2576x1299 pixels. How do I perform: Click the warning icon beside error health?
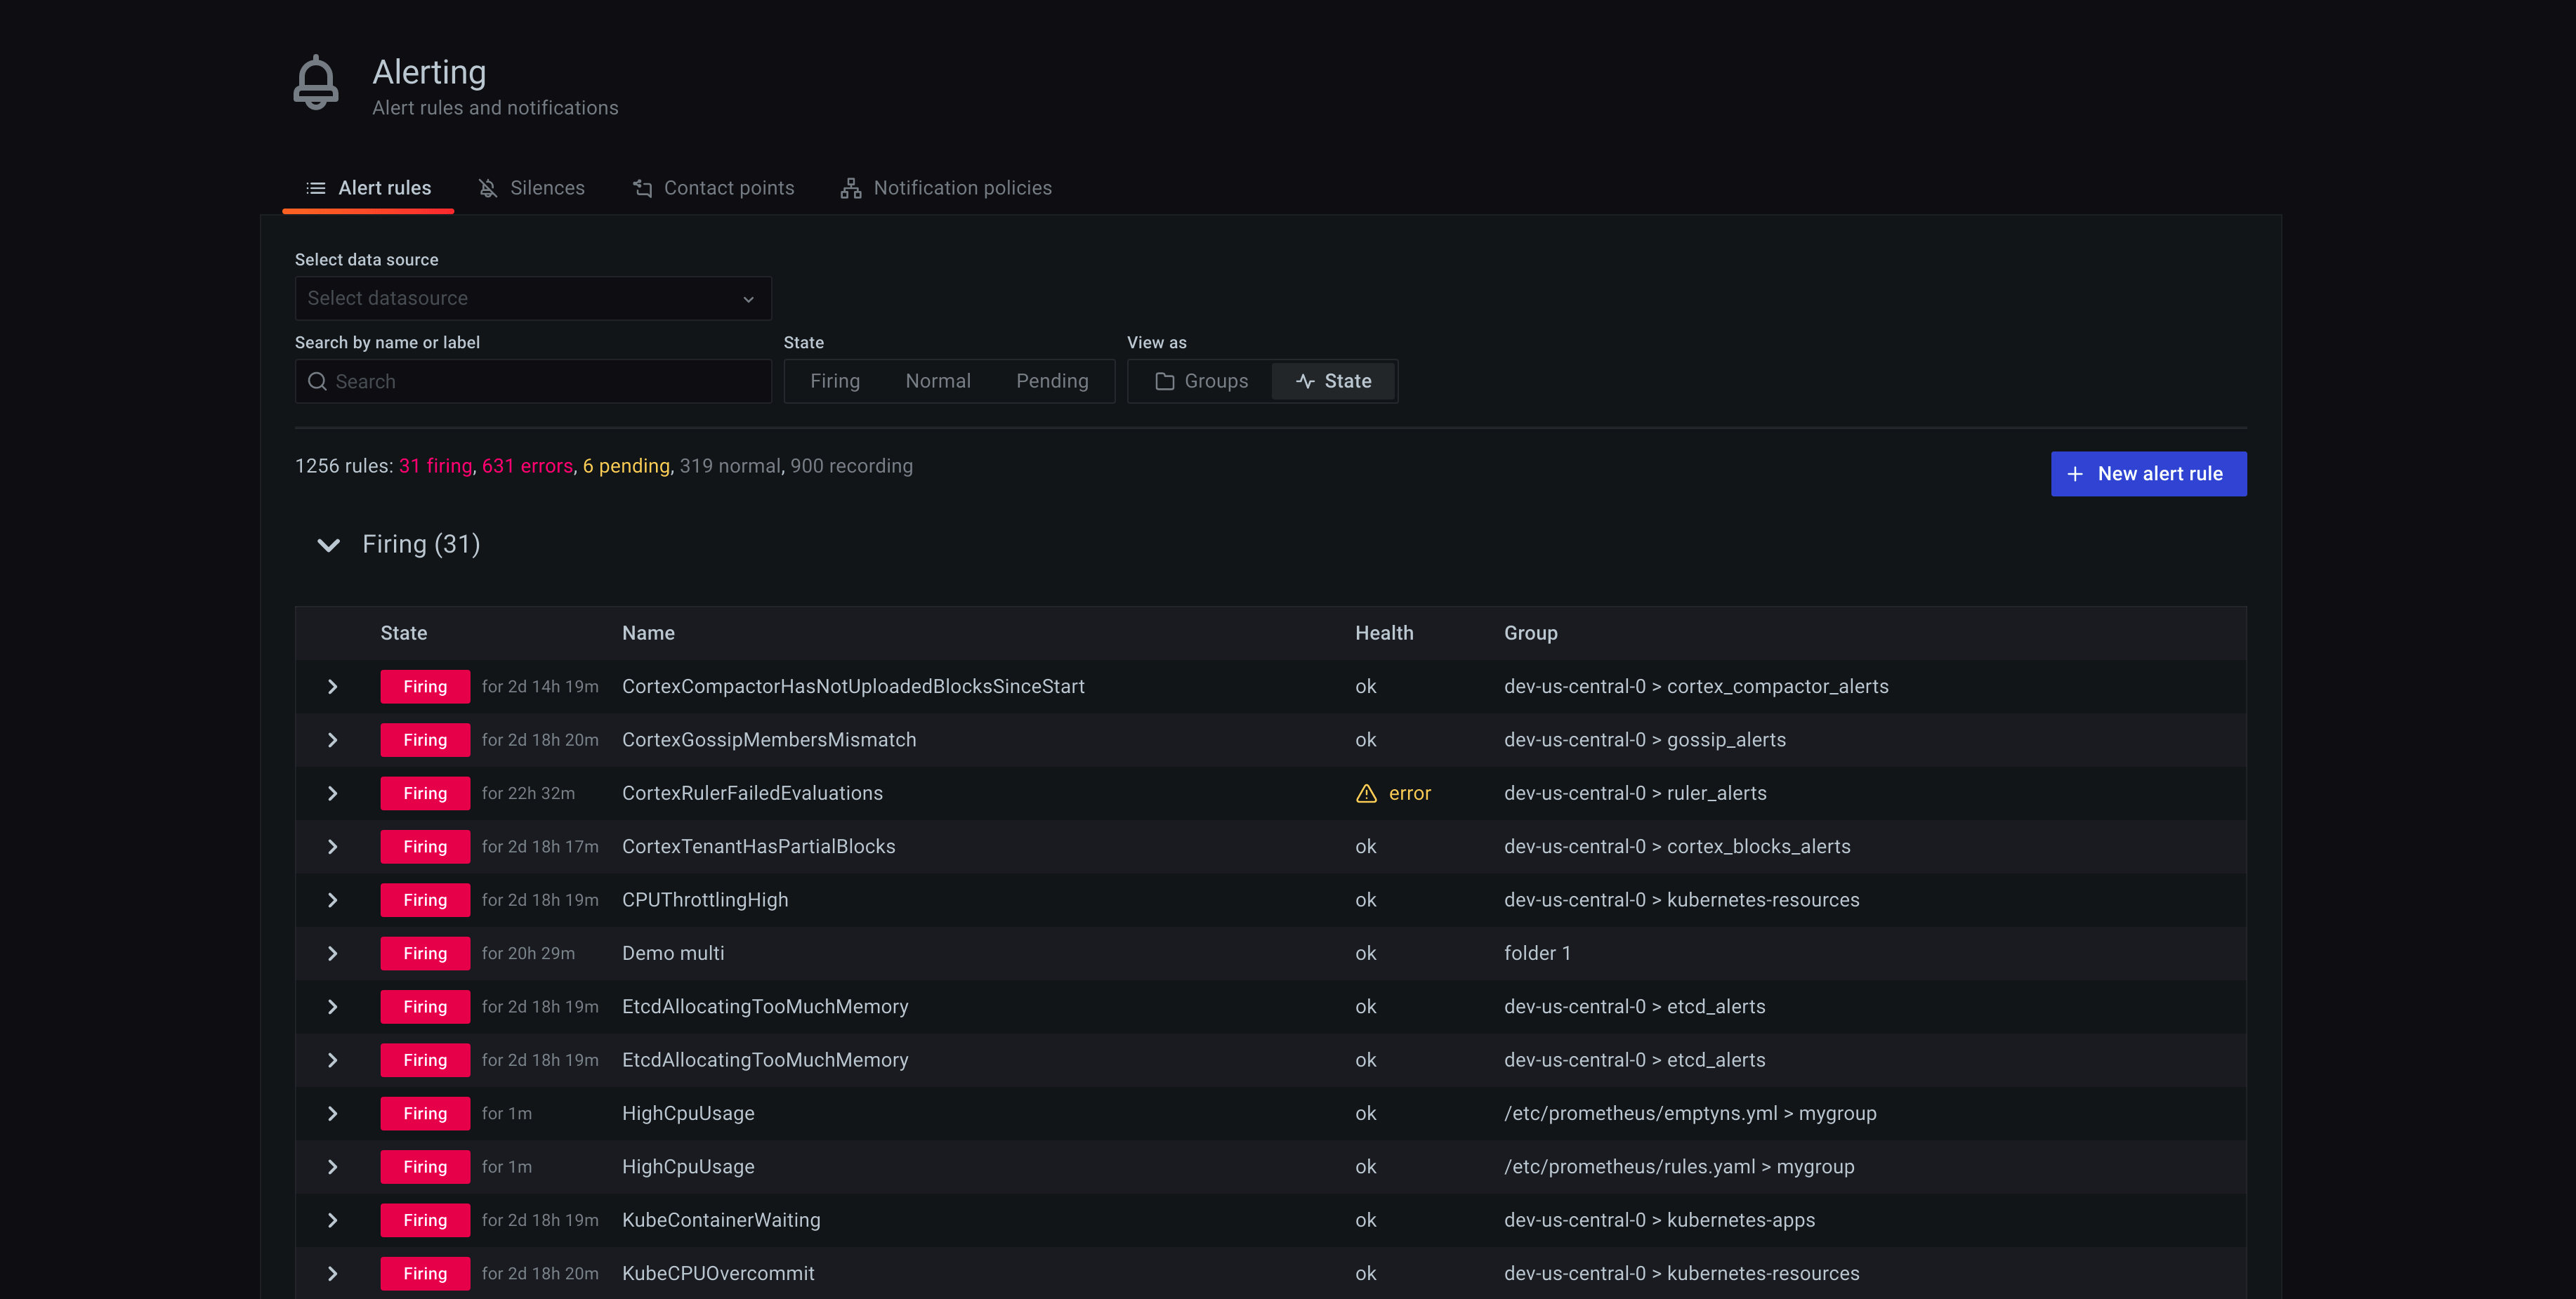tap(1366, 793)
